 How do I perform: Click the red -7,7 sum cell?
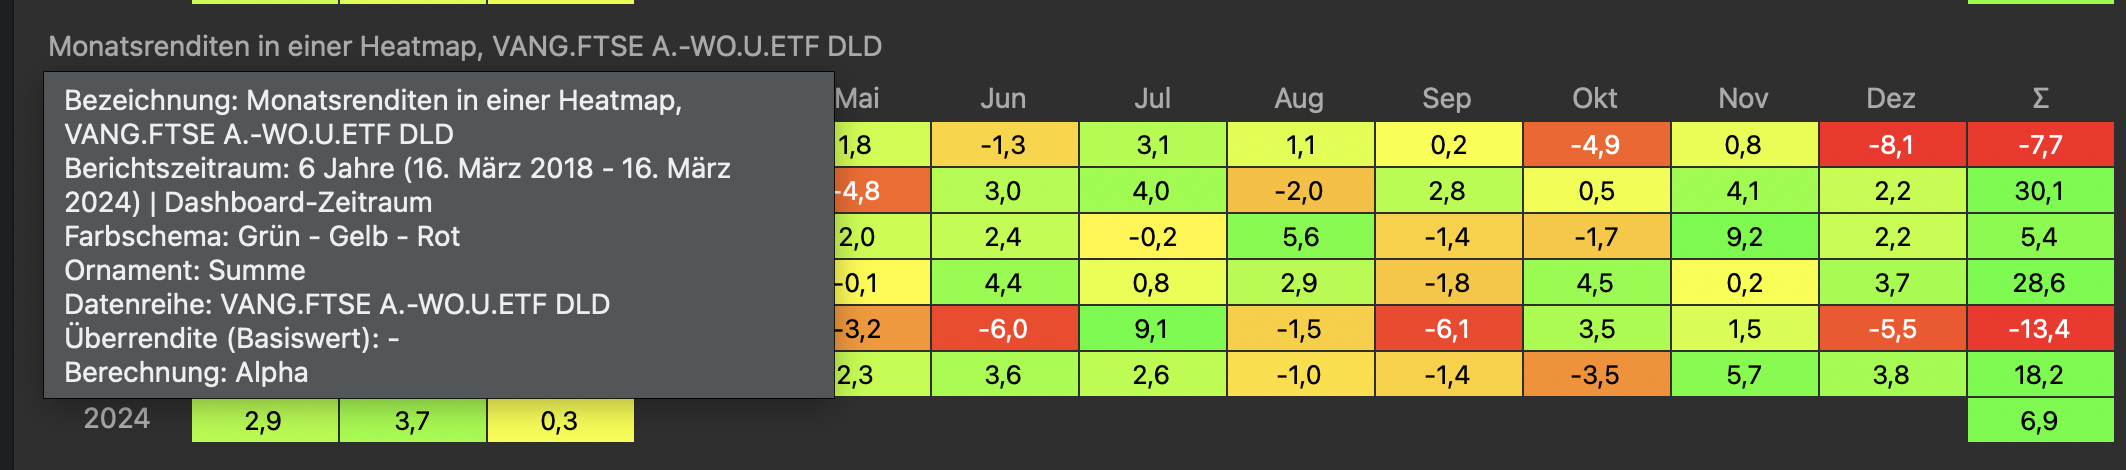click(x=2040, y=145)
